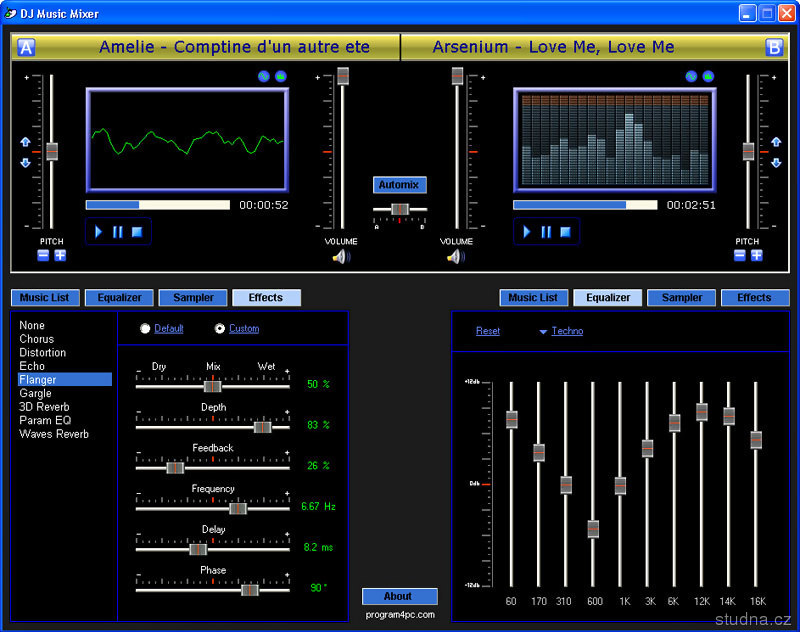Open deck B Effects tab
800x632 pixels.
(x=755, y=297)
